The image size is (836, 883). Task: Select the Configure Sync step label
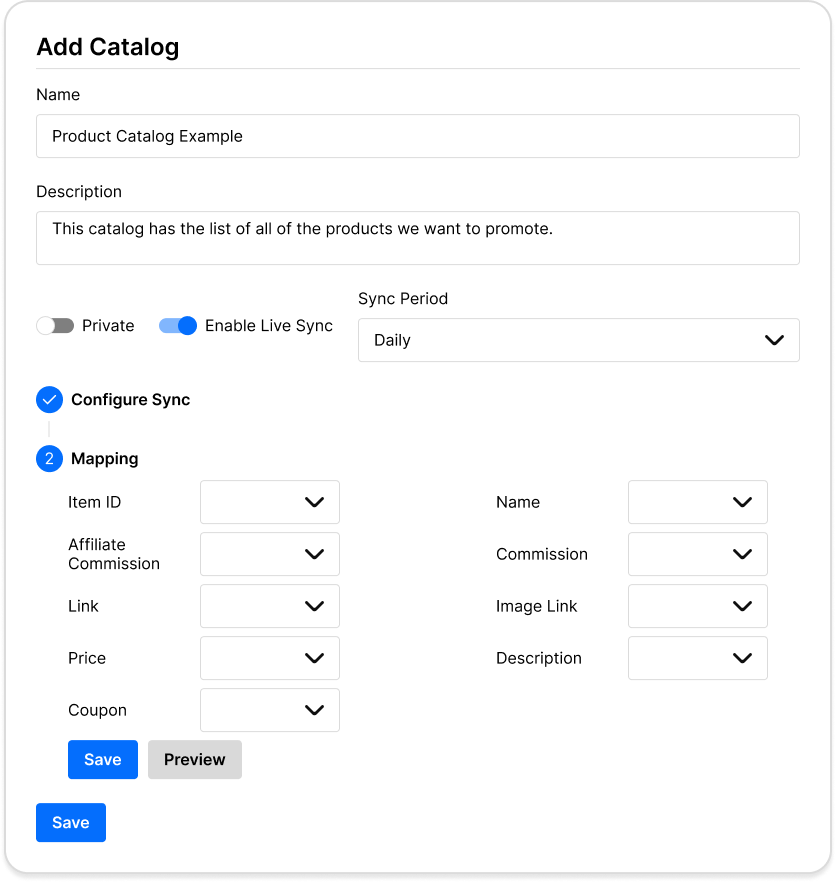coord(130,400)
